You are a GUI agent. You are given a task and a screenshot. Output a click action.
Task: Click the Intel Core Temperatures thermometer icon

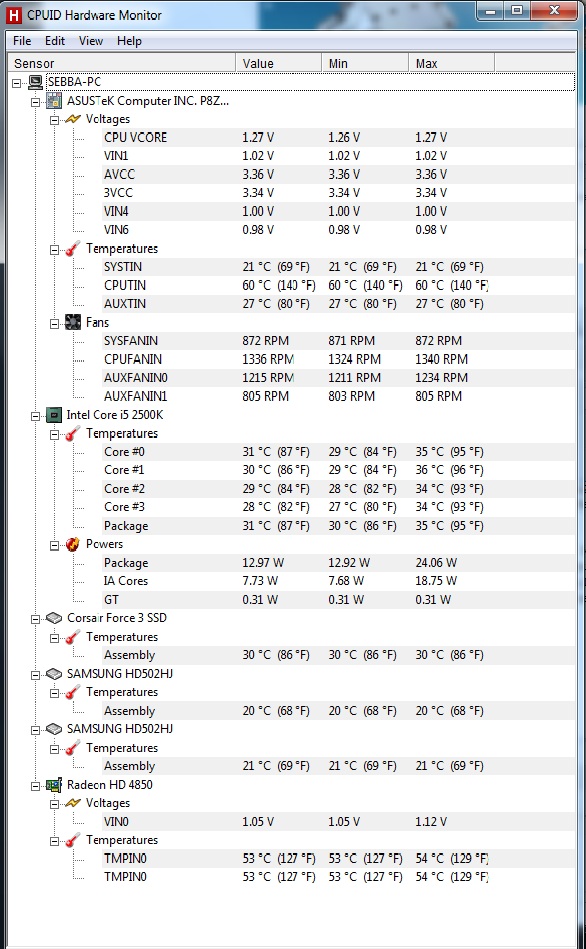[x=73, y=434]
